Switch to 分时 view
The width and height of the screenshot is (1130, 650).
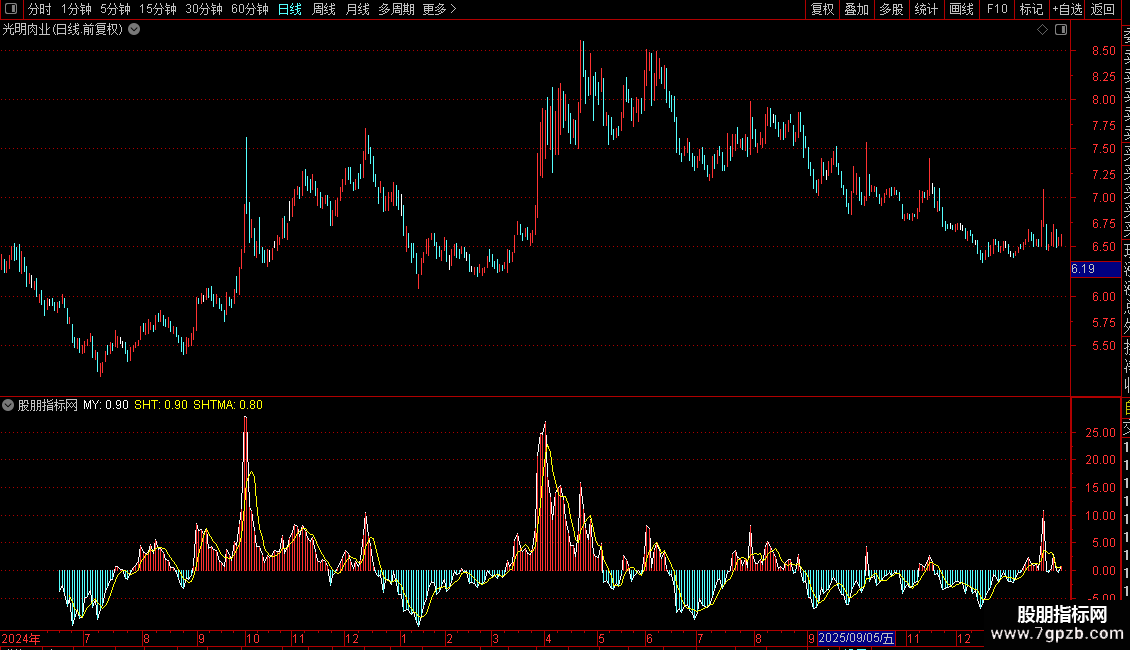40,9
